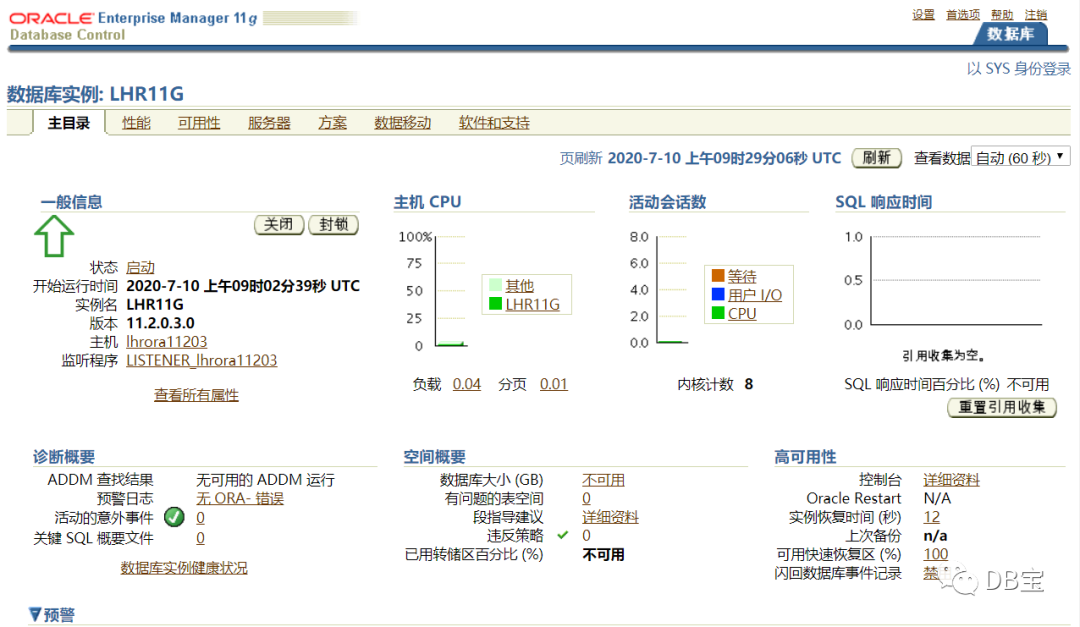Viewport: 1080px width, 627px height.
Task: Click the 关键 SQL 概要文件 count 0 link
Action: pos(200,538)
